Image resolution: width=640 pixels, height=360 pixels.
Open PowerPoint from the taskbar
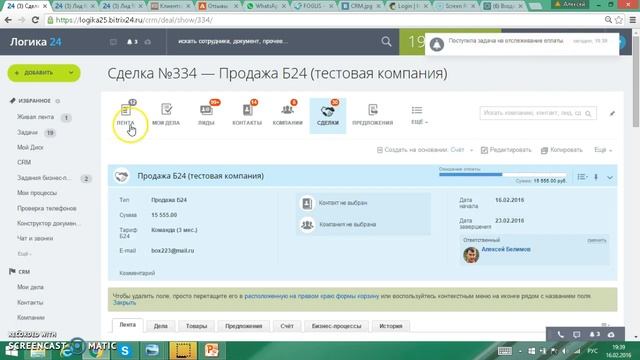coord(211,350)
